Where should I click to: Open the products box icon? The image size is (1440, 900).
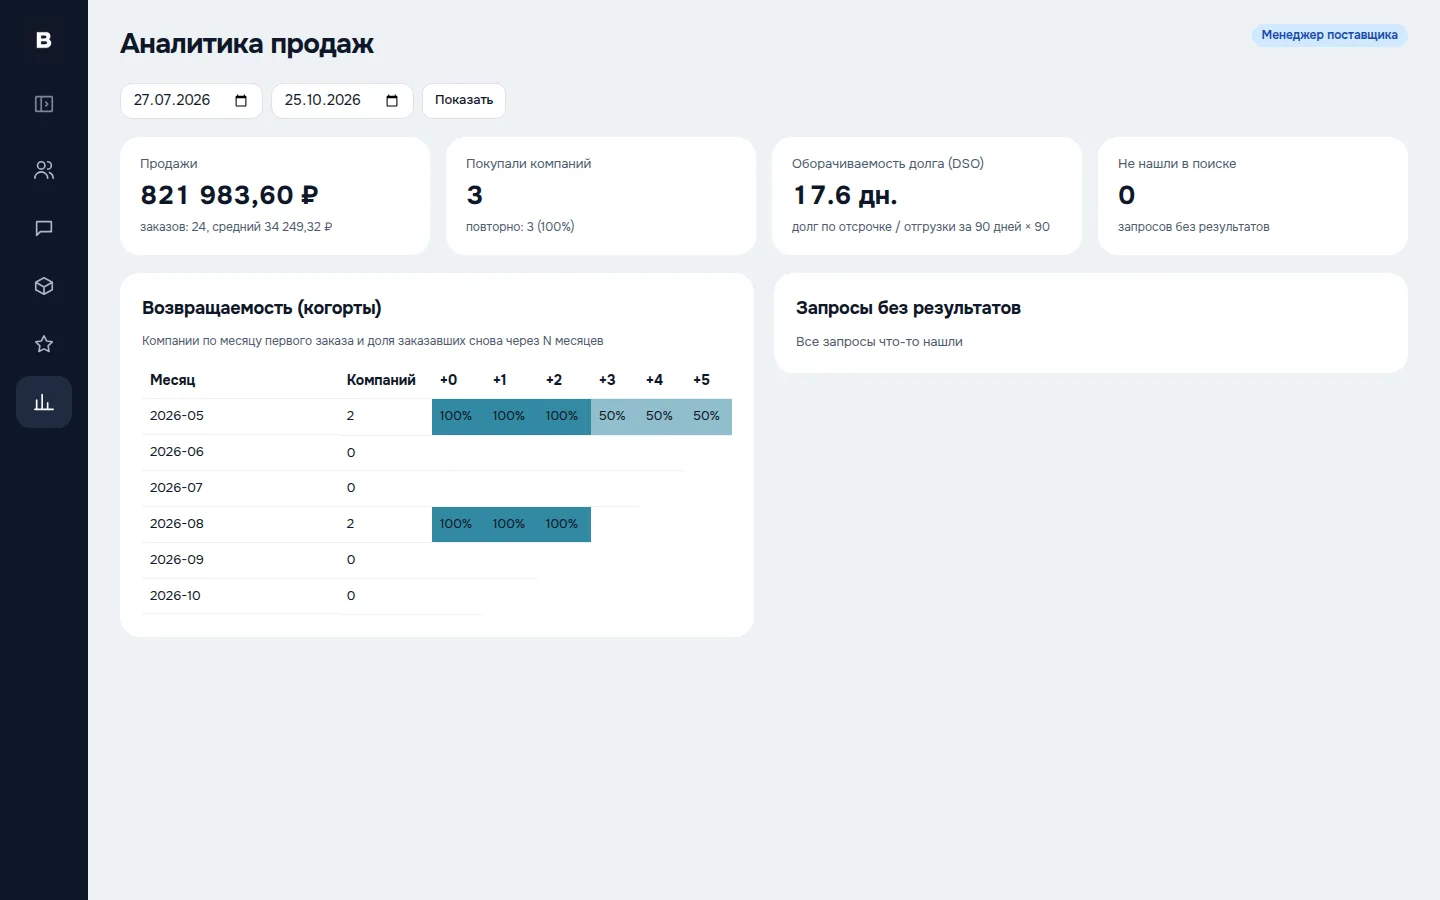tap(44, 286)
